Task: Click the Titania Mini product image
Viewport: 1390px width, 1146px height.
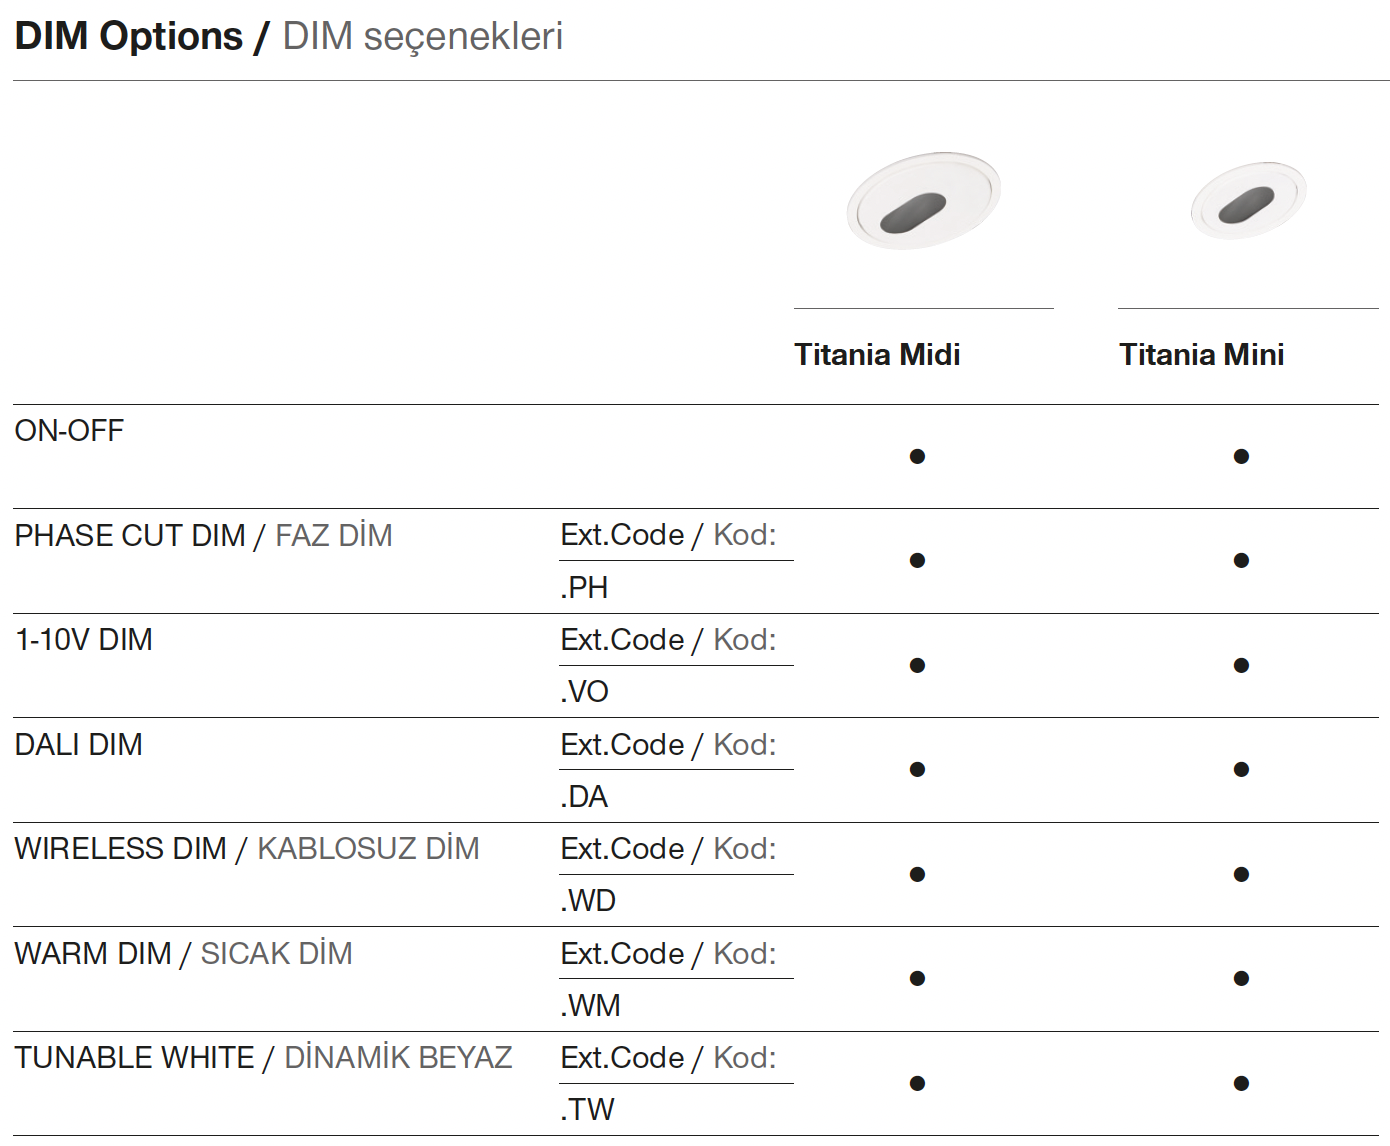Action: click(x=1248, y=201)
